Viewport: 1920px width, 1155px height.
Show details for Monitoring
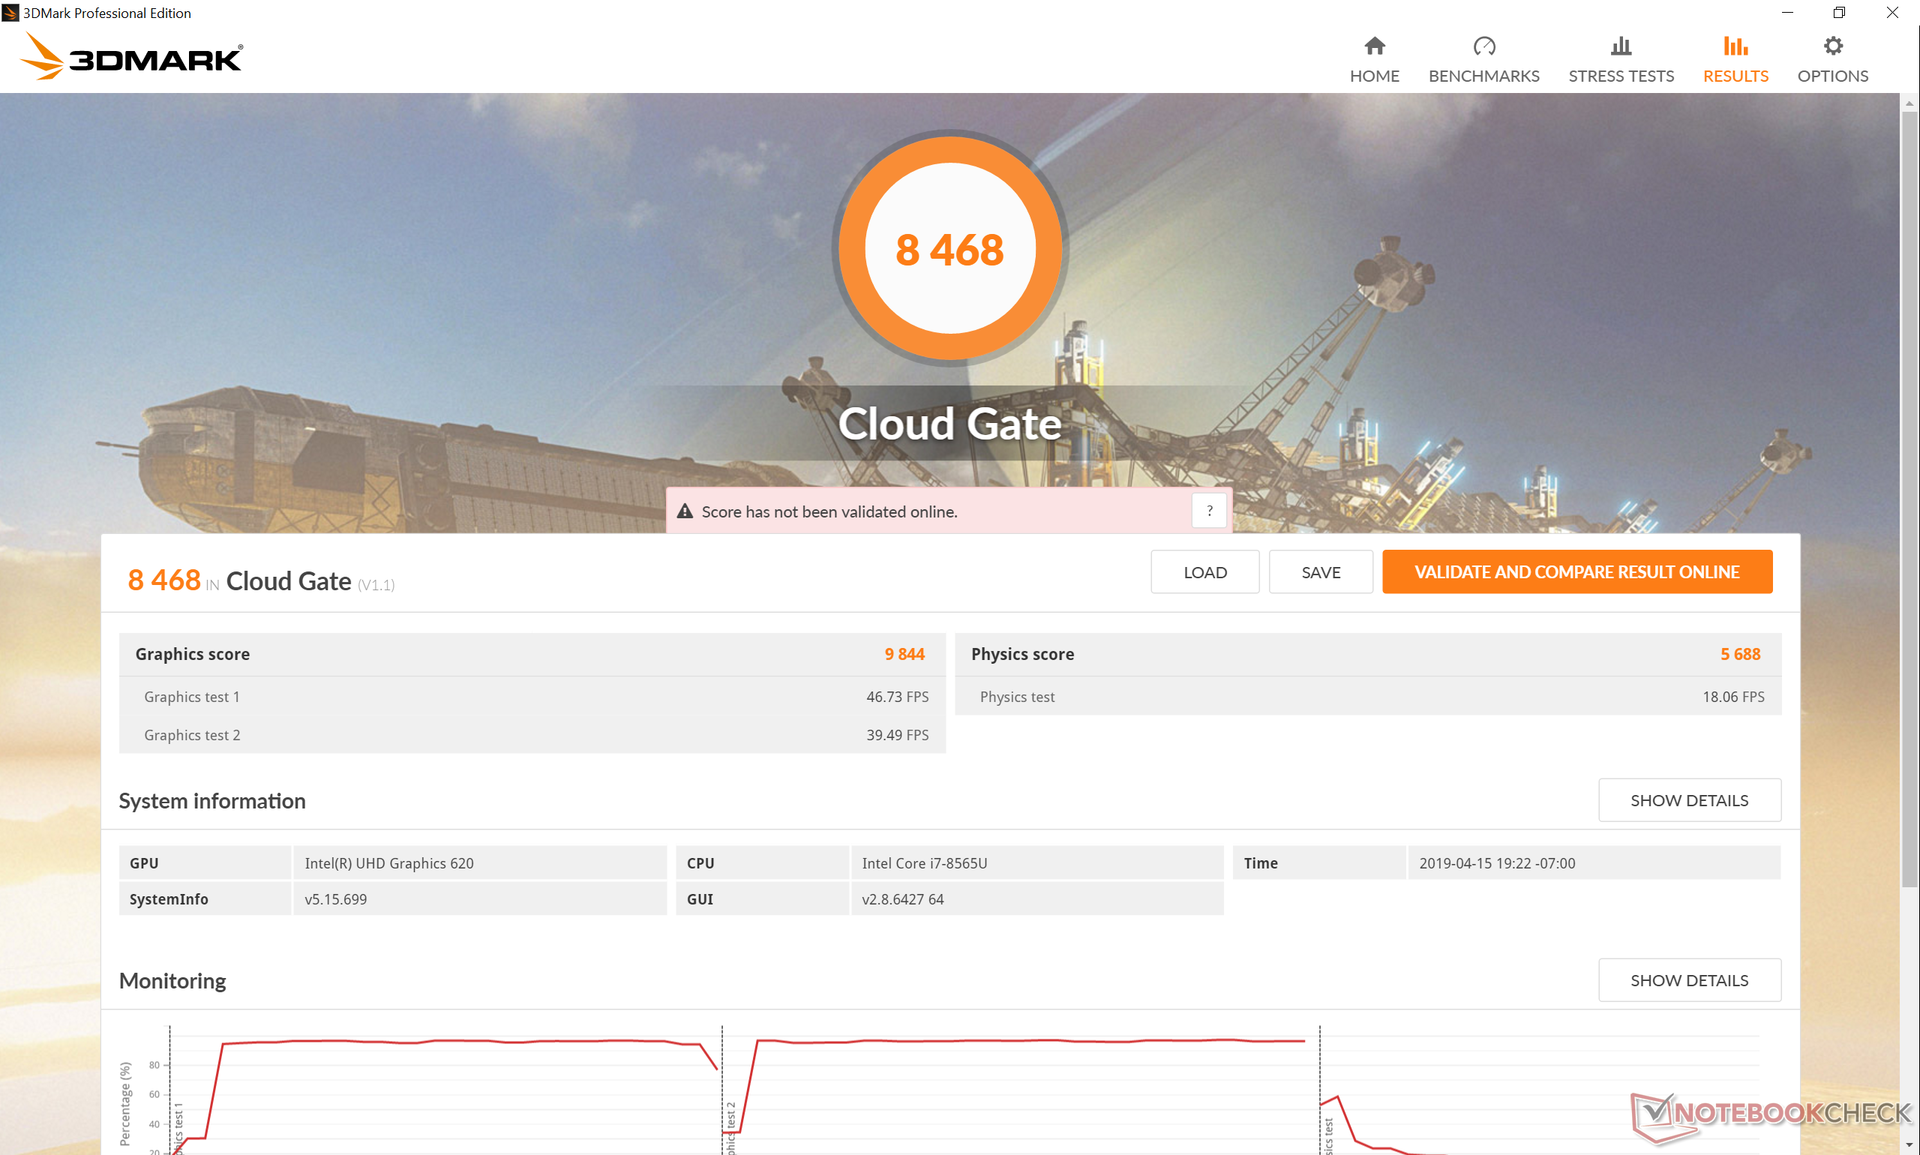click(x=1689, y=980)
